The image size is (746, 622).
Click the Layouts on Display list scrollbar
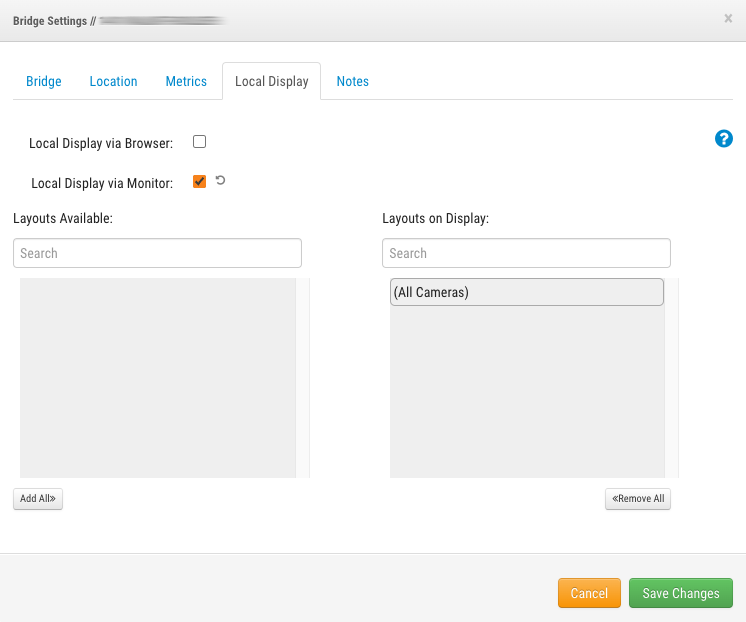(672, 378)
